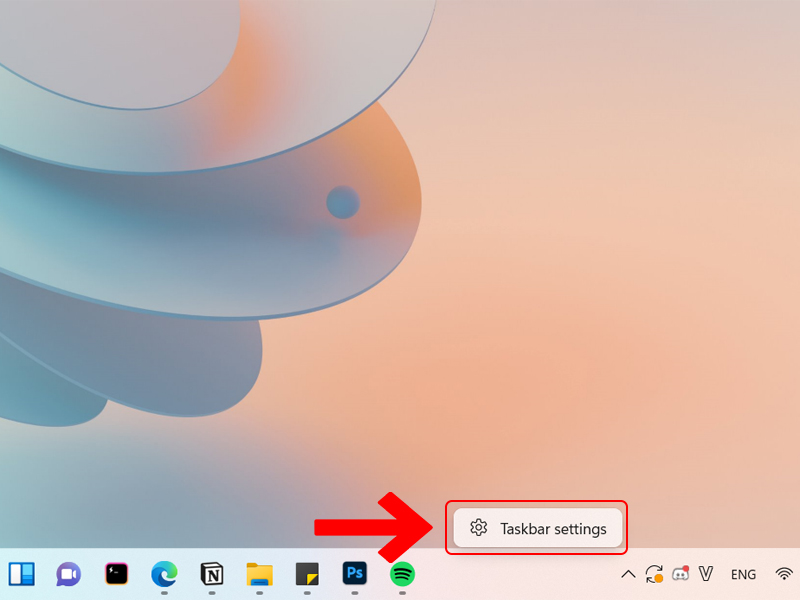
Task: Click the sync tray icon with orange dot
Action: tap(656, 574)
